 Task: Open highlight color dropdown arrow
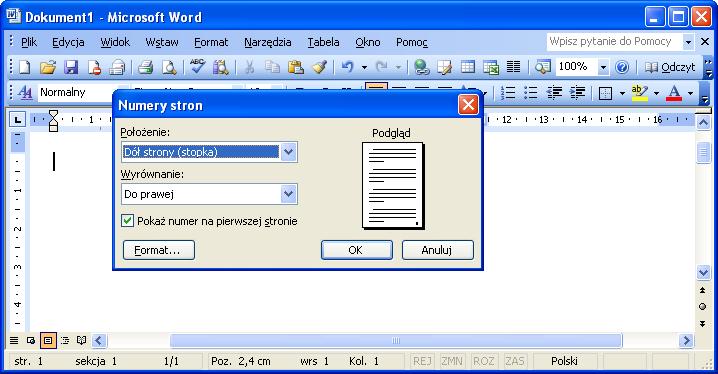pyautogui.click(x=656, y=93)
